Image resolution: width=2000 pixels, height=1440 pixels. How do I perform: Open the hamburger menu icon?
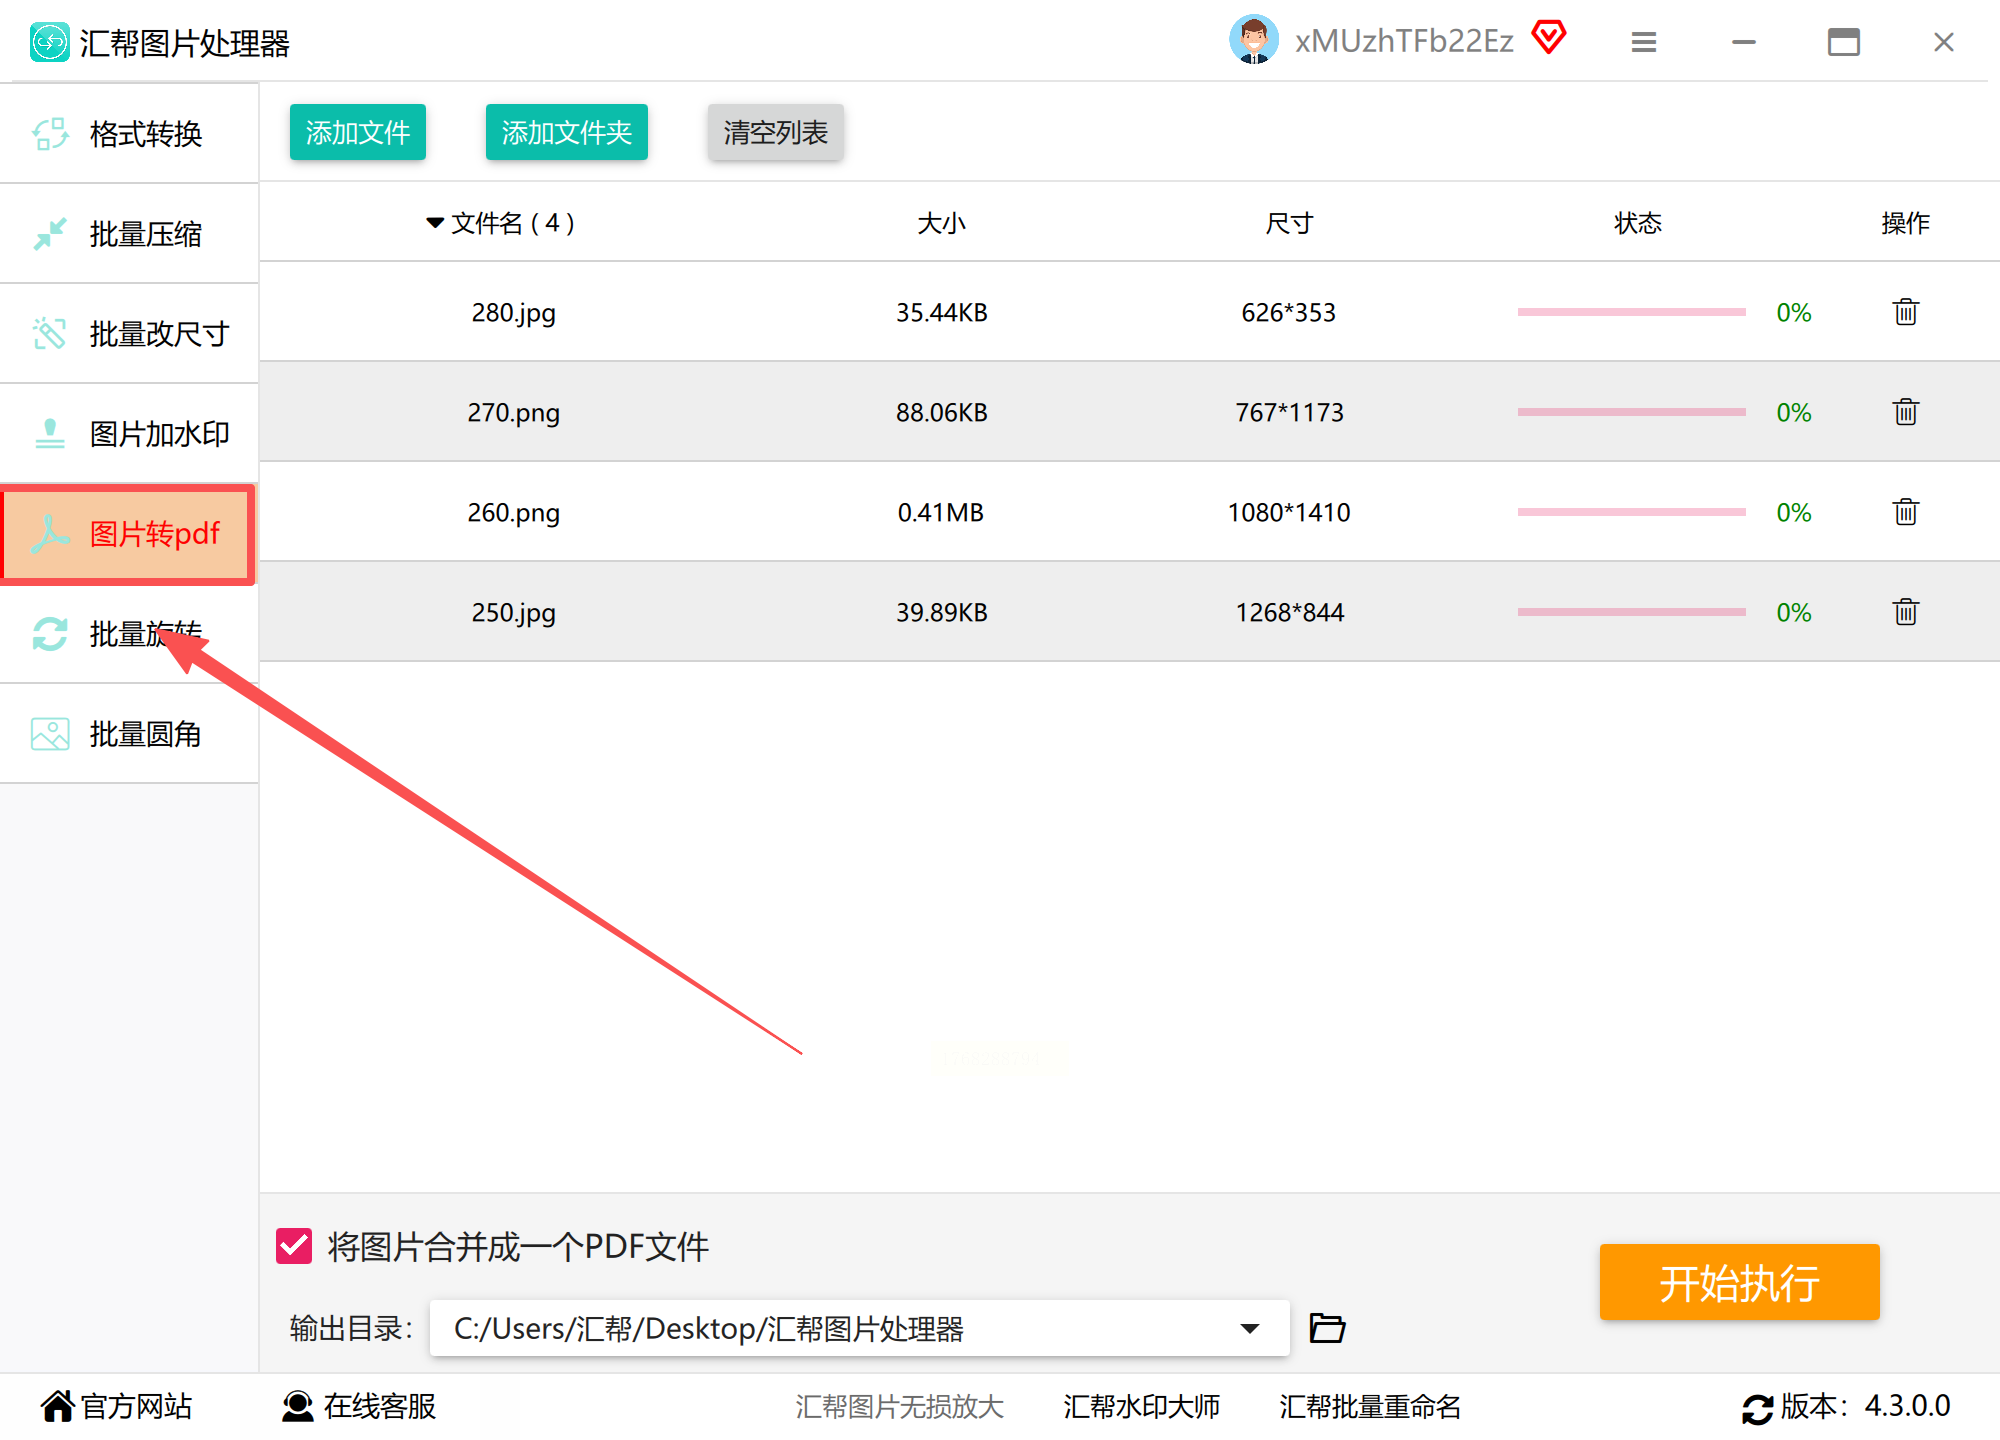click(x=1644, y=42)
